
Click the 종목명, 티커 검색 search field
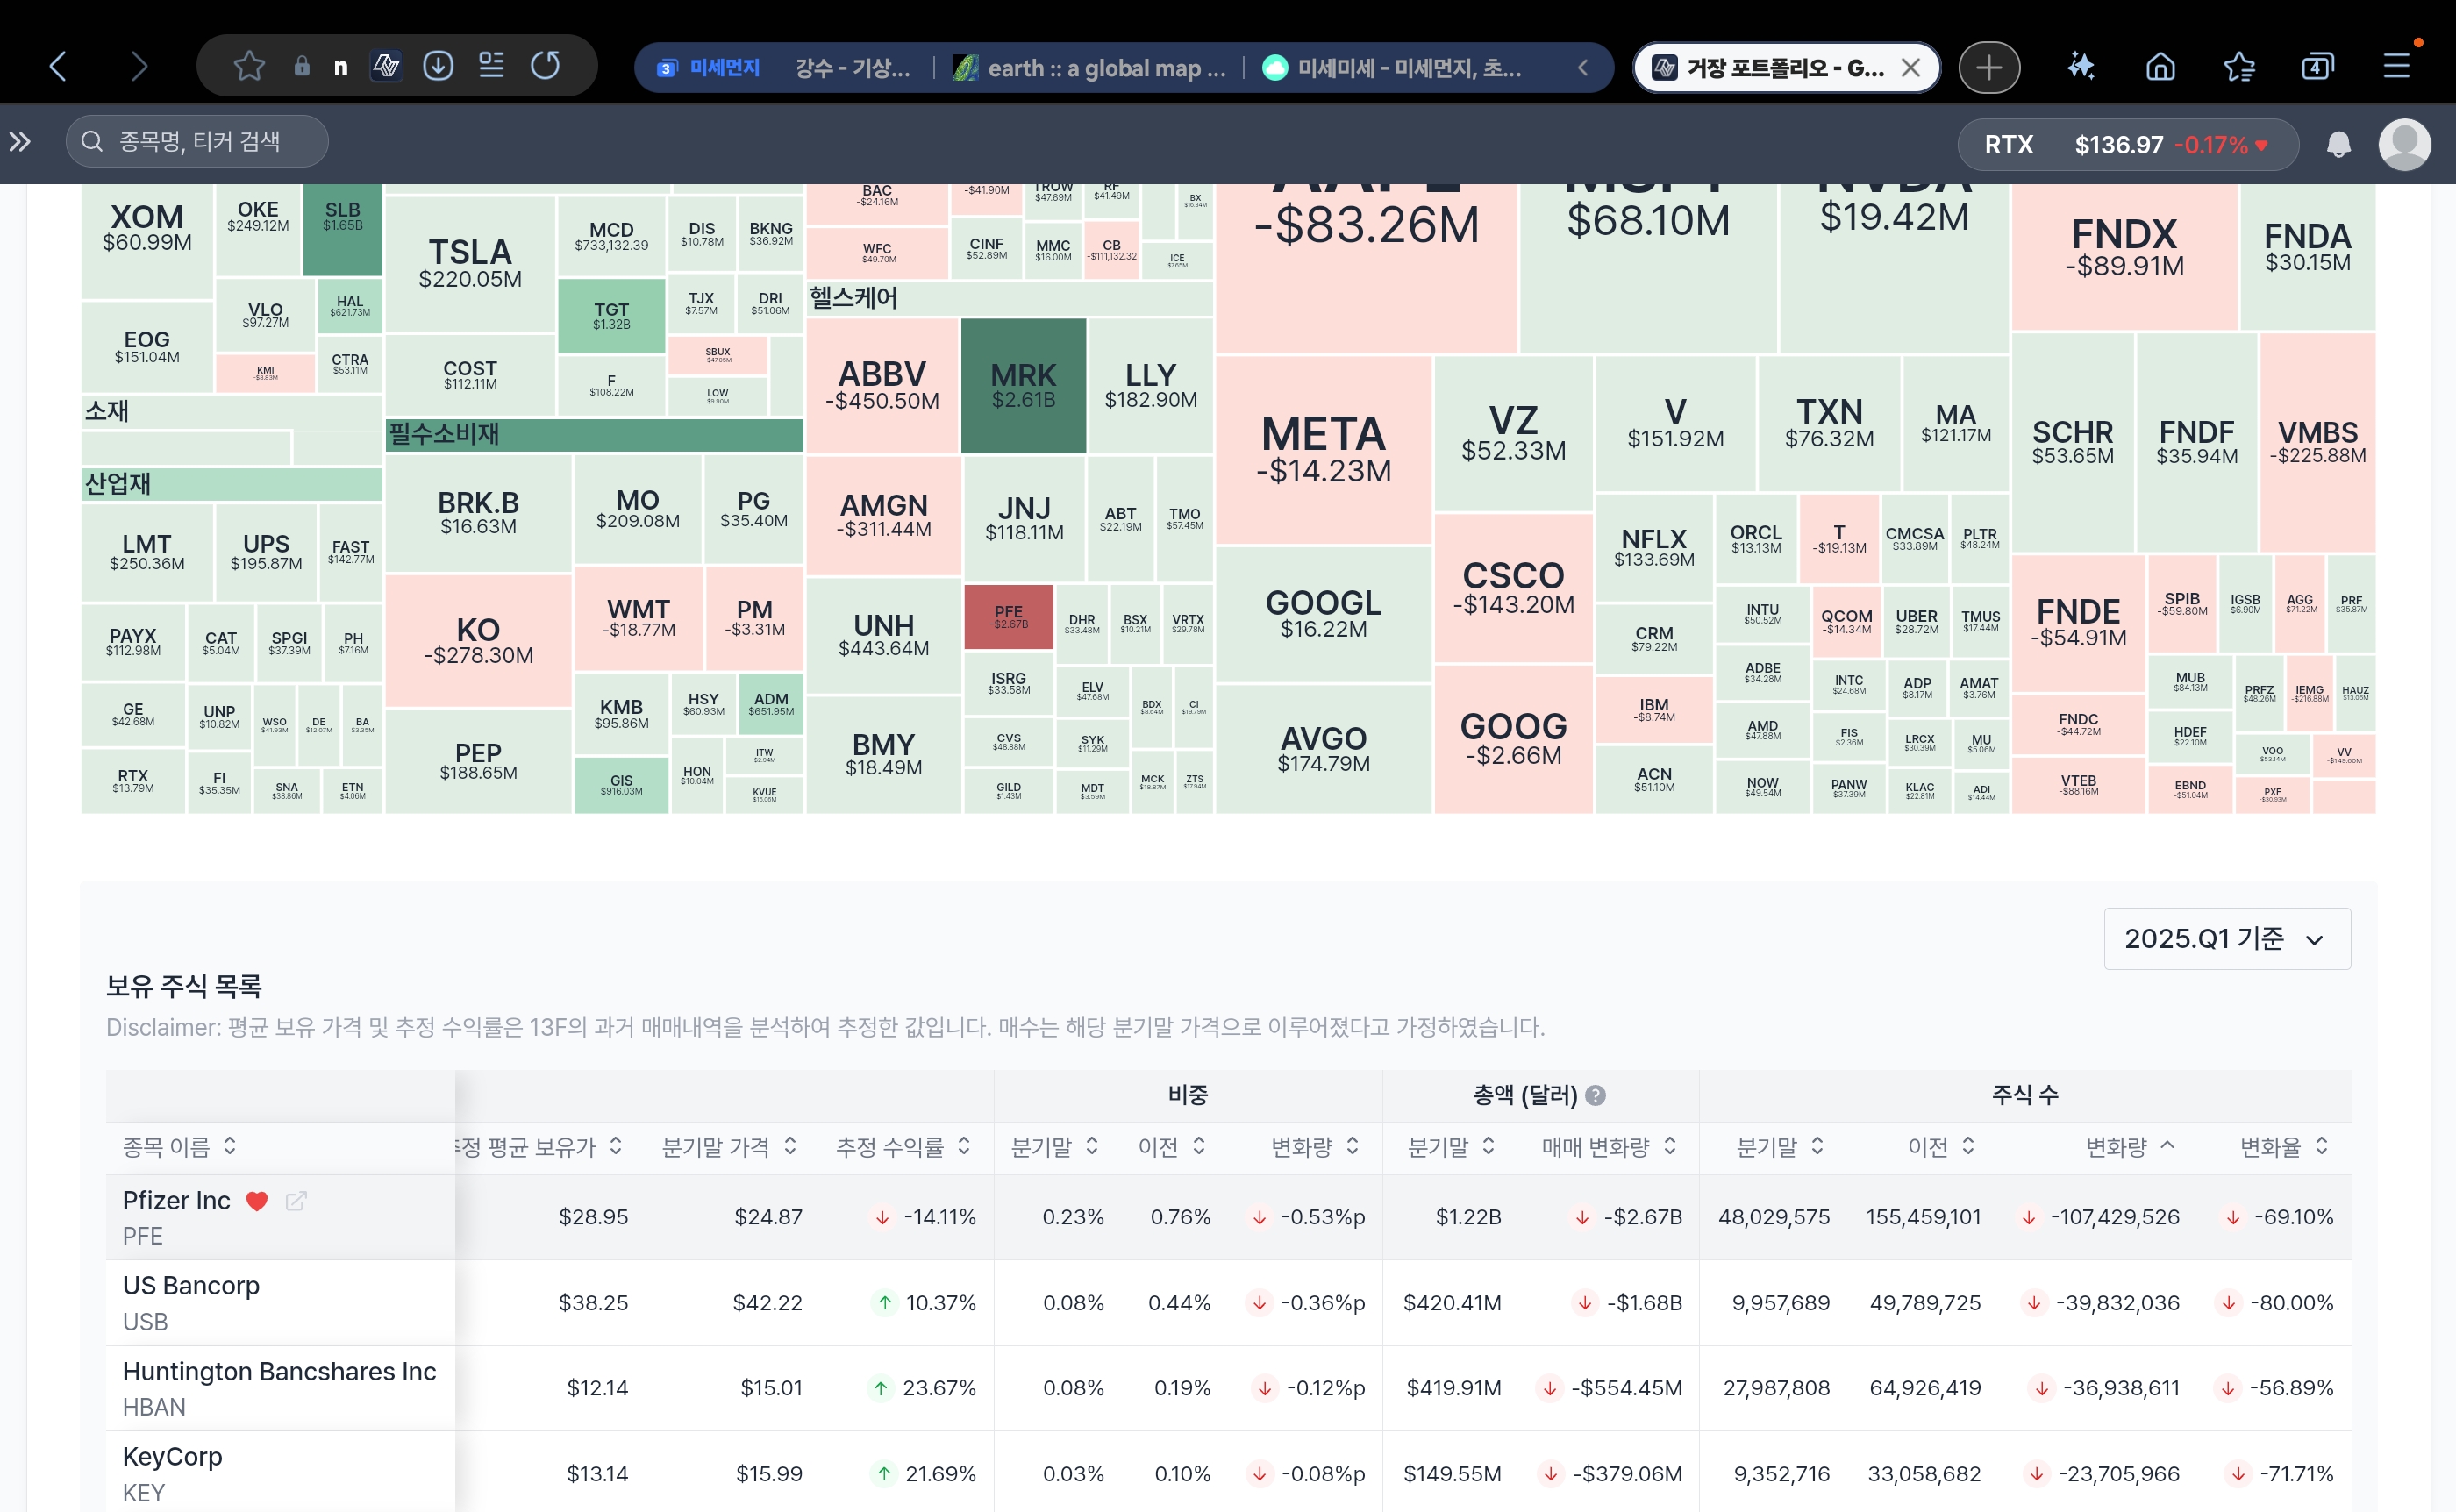(197, 142)
